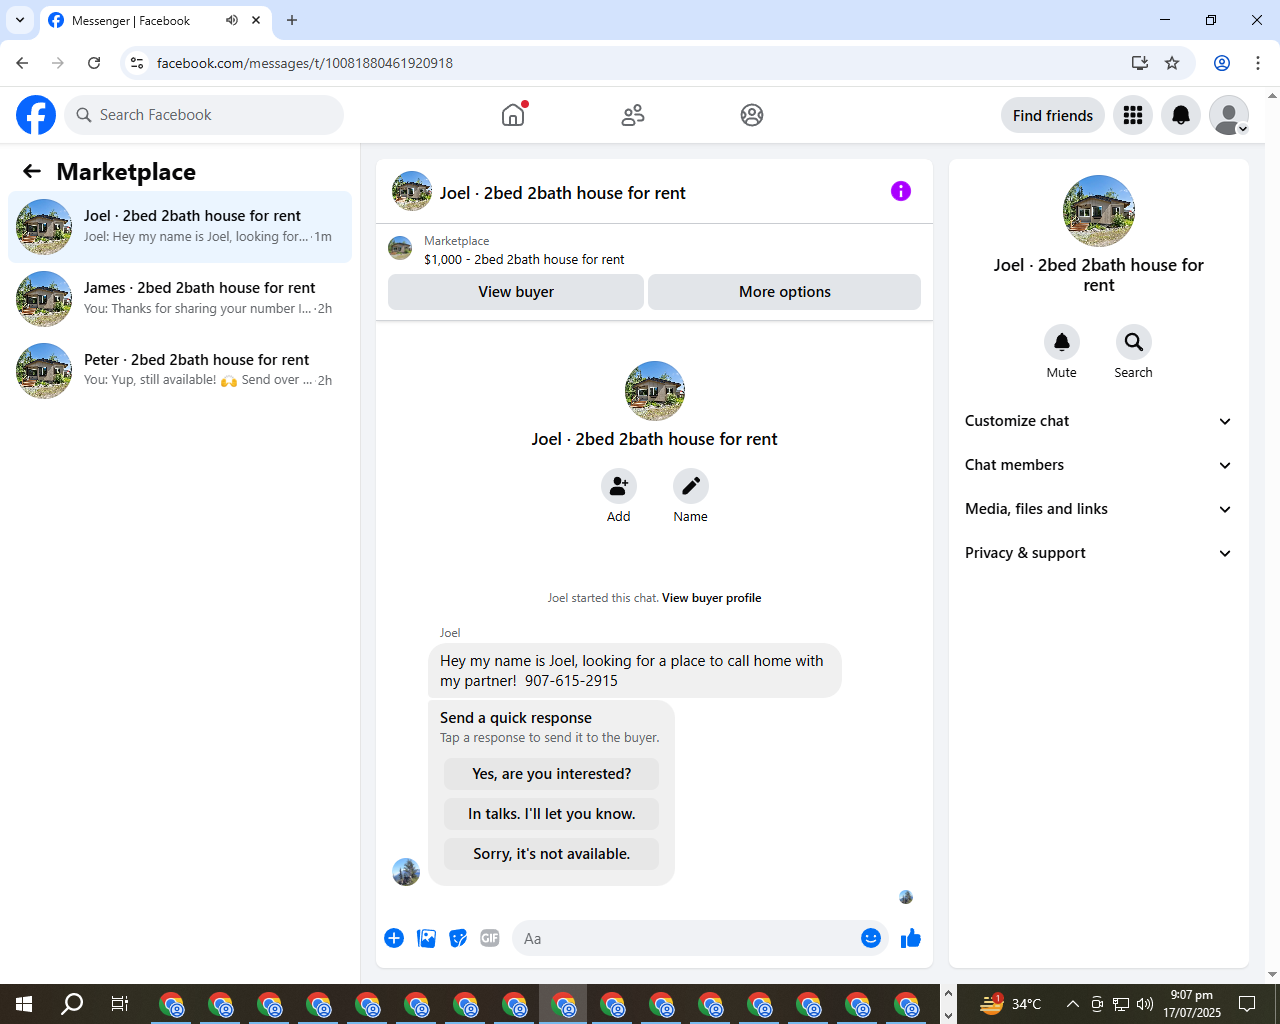Click the house photo in chat header
The width and height of the screenshot is (1280, 1024).
412,191
